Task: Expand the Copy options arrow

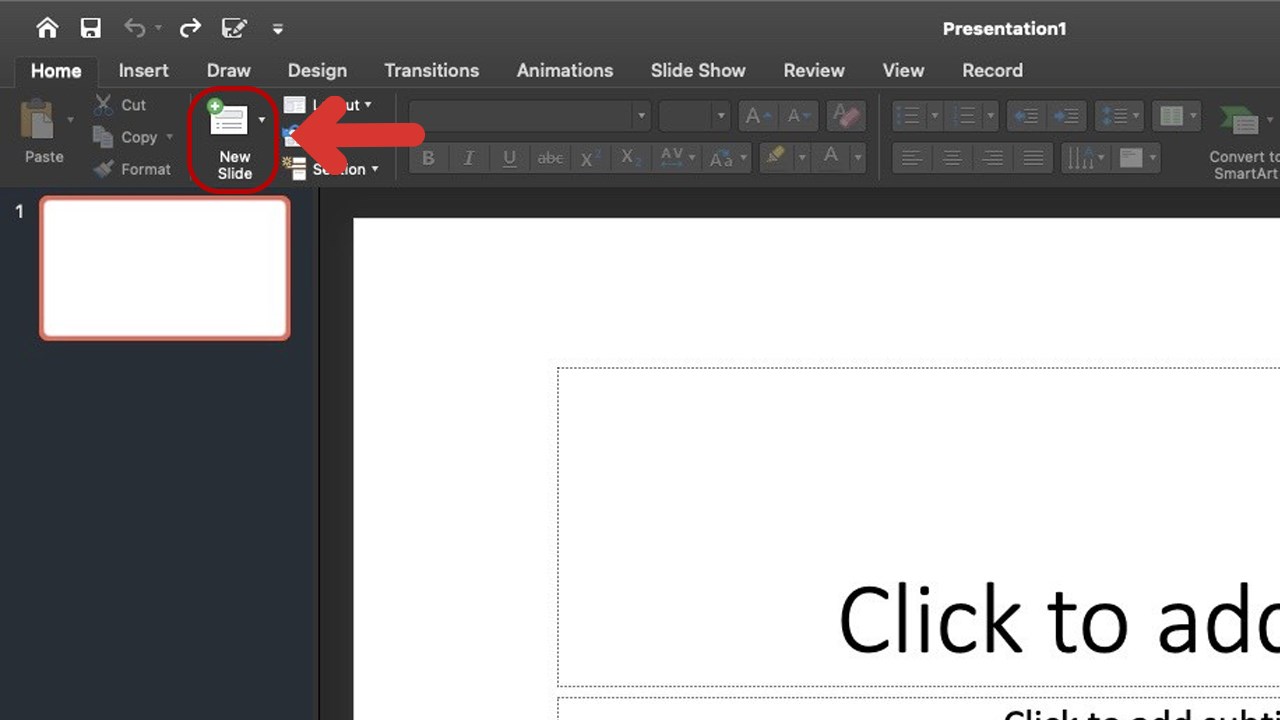Action: click(x=169, y=137)
